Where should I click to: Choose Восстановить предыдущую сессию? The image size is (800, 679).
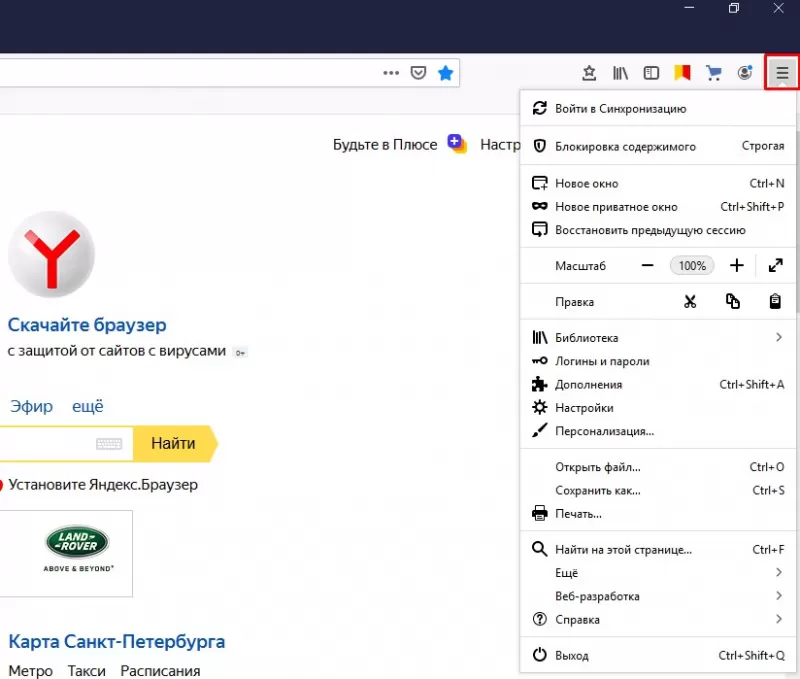tap(657, 230)
